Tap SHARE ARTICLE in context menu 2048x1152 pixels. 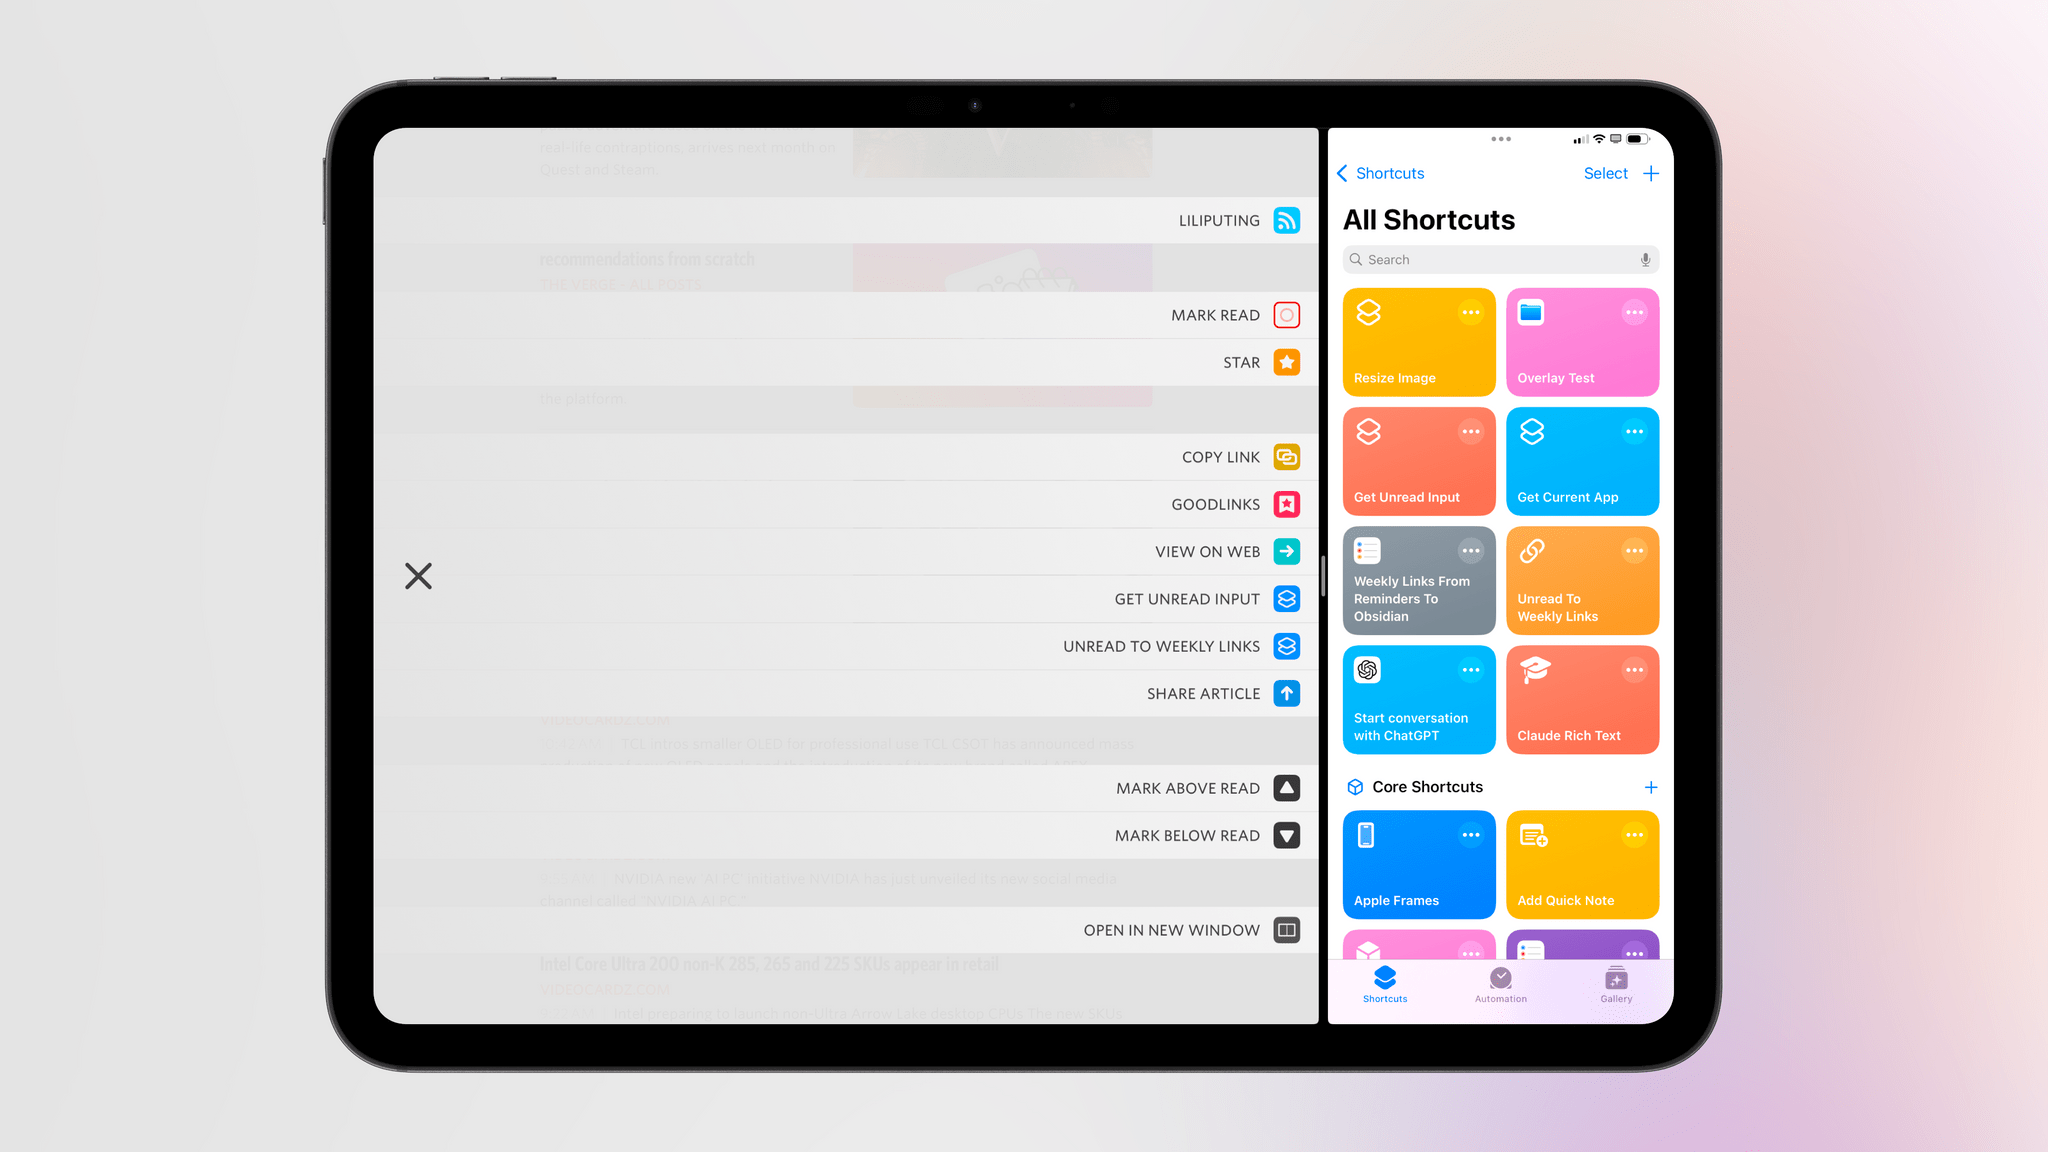coord(1203,693)
